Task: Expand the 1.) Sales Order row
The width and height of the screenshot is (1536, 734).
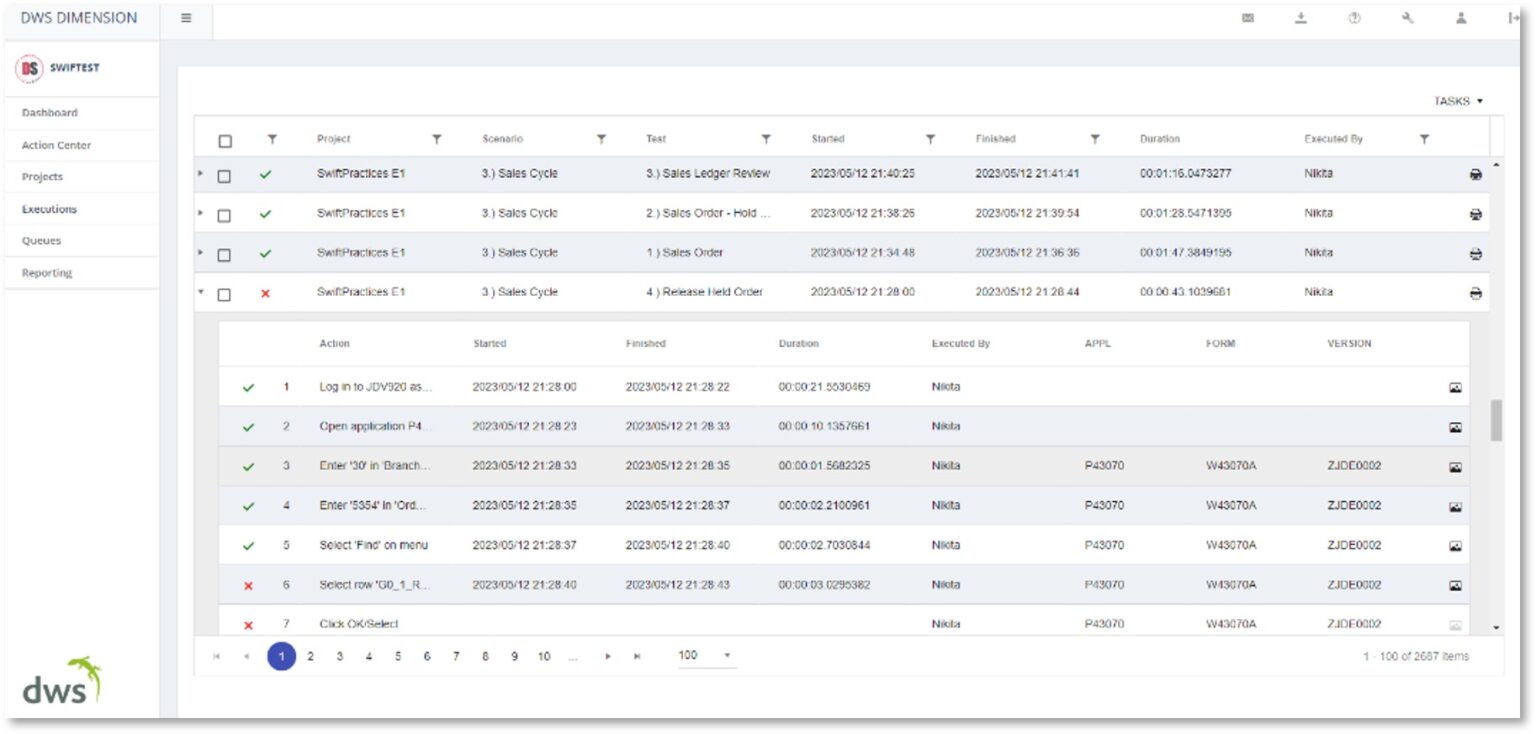Action: tap(200, 252)
